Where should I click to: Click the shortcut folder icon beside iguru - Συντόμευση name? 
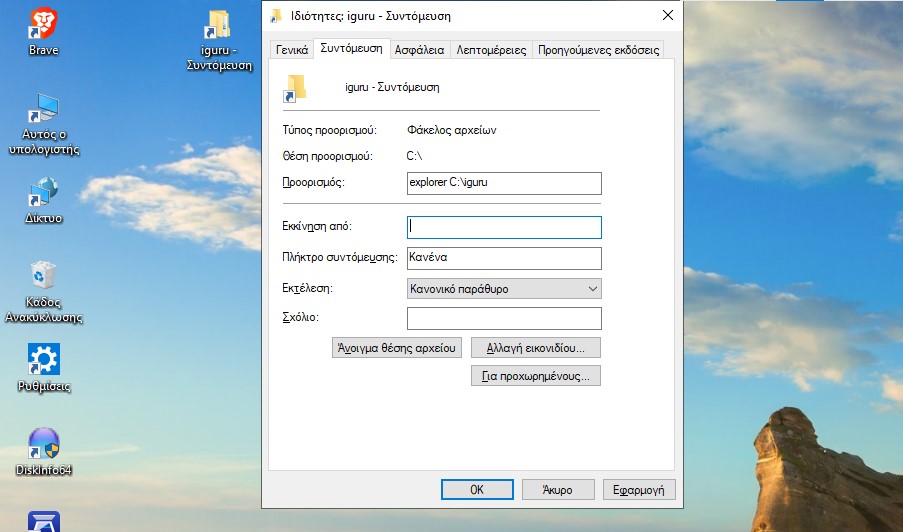pos(295,88)
